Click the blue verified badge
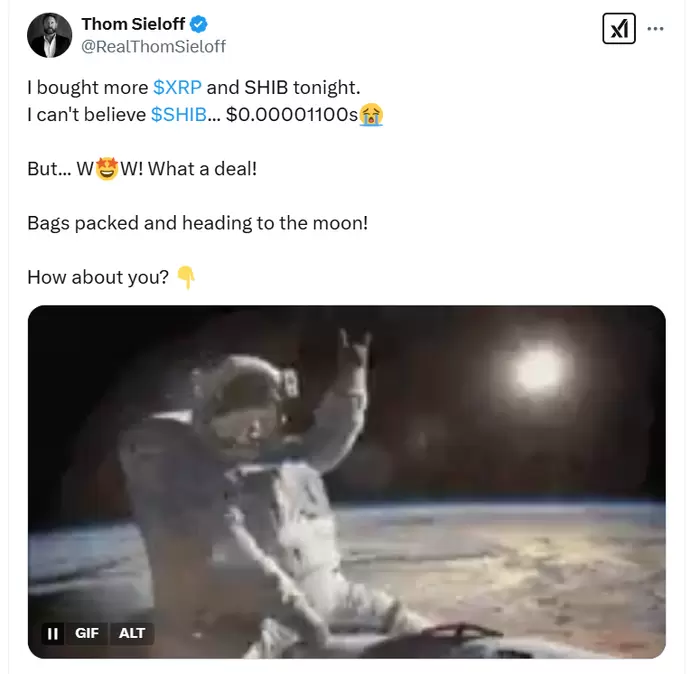700x674 pixels. 198,24
